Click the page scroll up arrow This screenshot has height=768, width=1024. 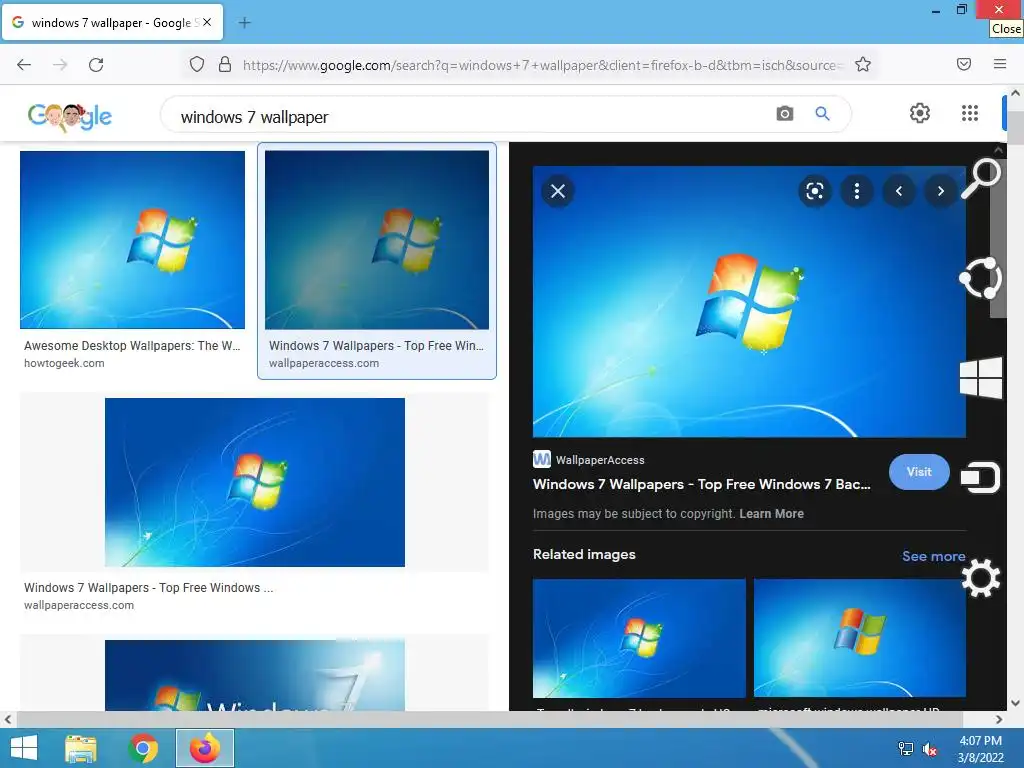[1015, 93]
